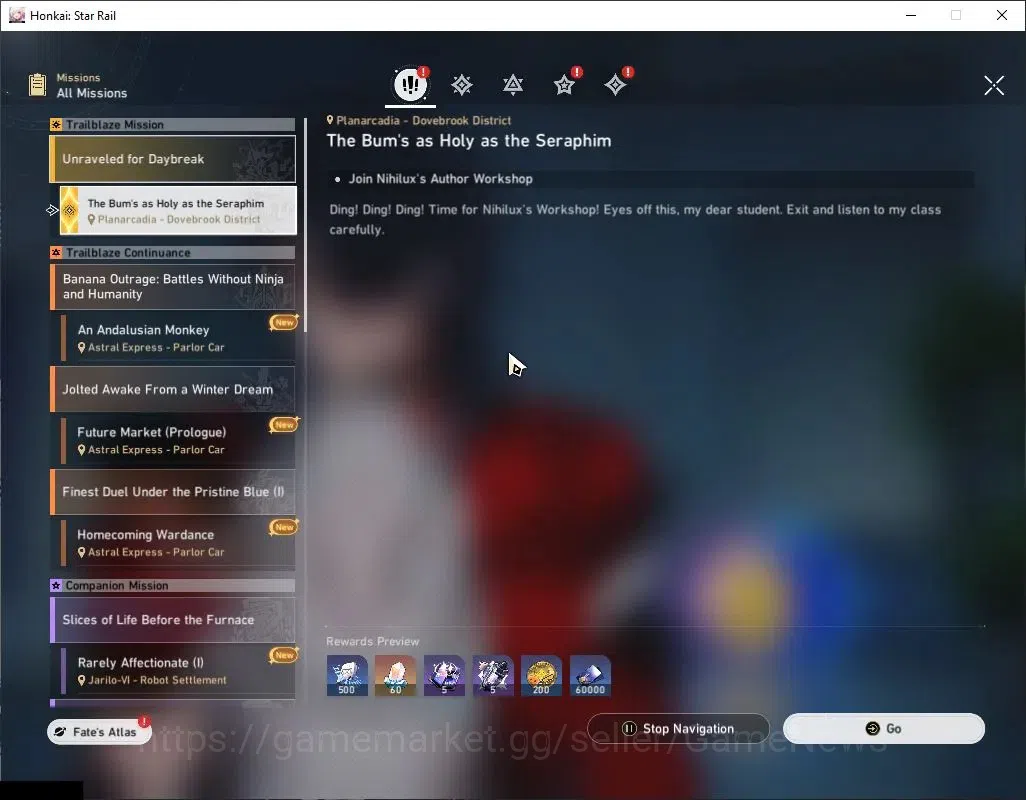
Task: Click the Trailblaze EXP 500 reward icon
Action: pos(347,676)
